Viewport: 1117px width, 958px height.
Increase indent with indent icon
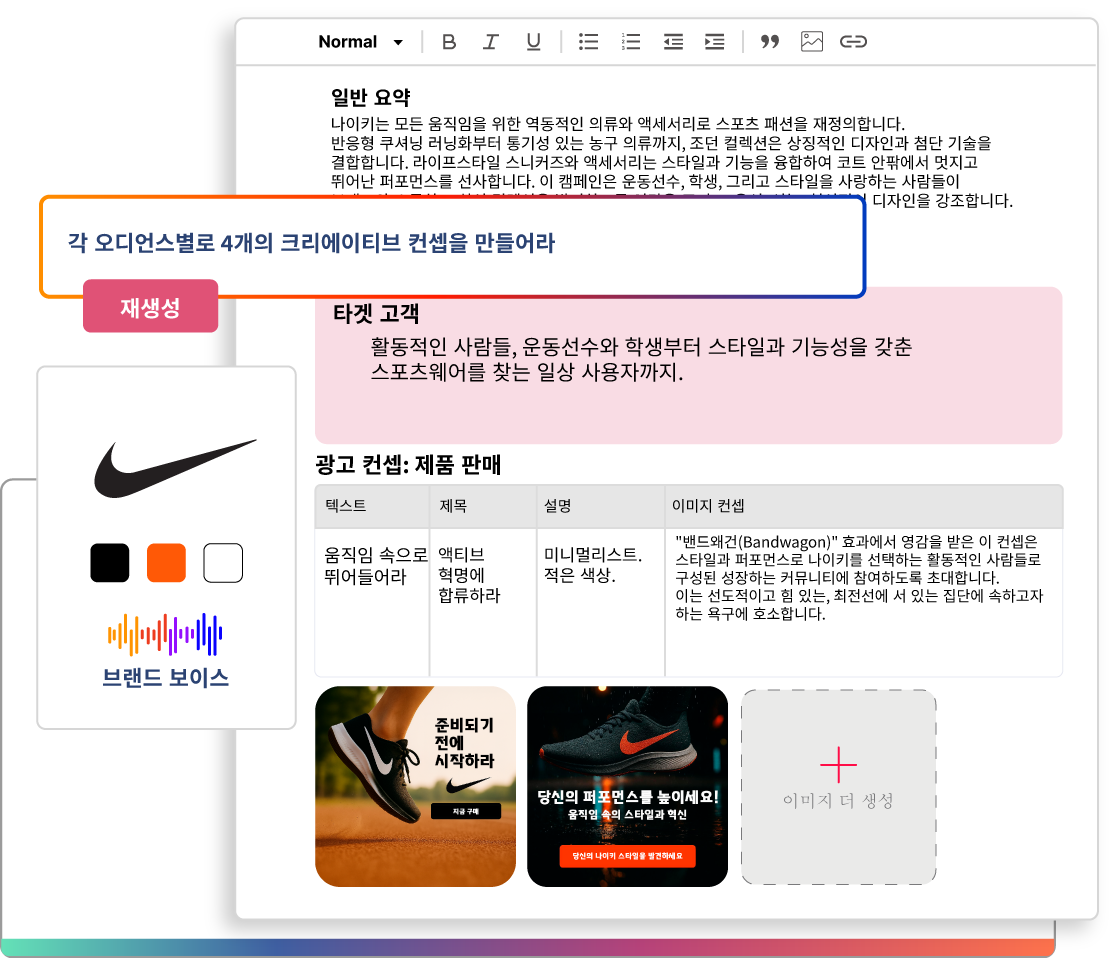pyautogui.click(x=714, y=42)
